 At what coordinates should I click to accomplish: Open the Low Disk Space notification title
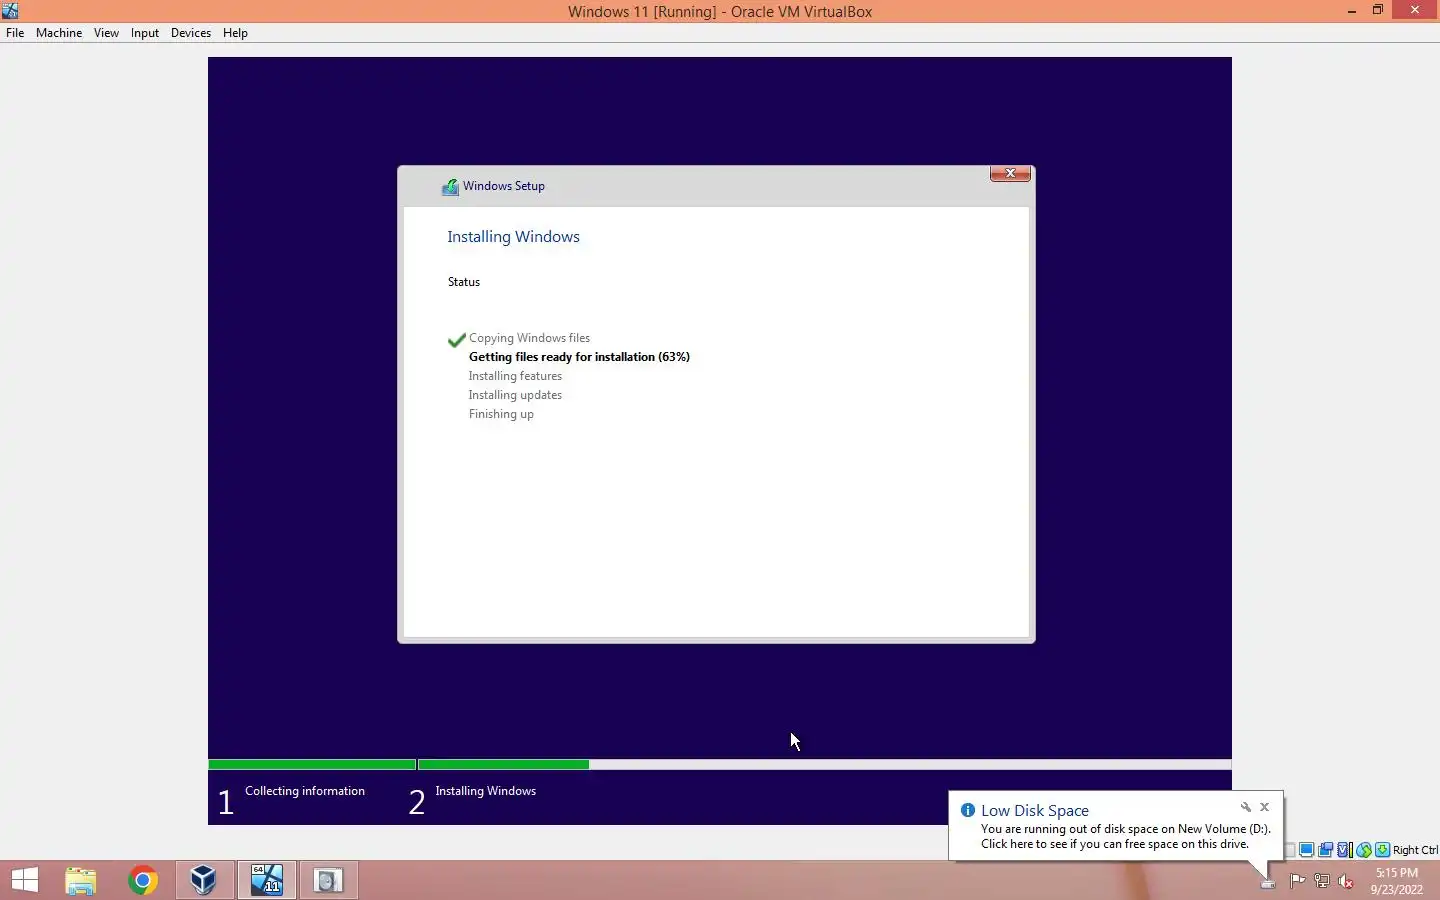point(1035,811)
